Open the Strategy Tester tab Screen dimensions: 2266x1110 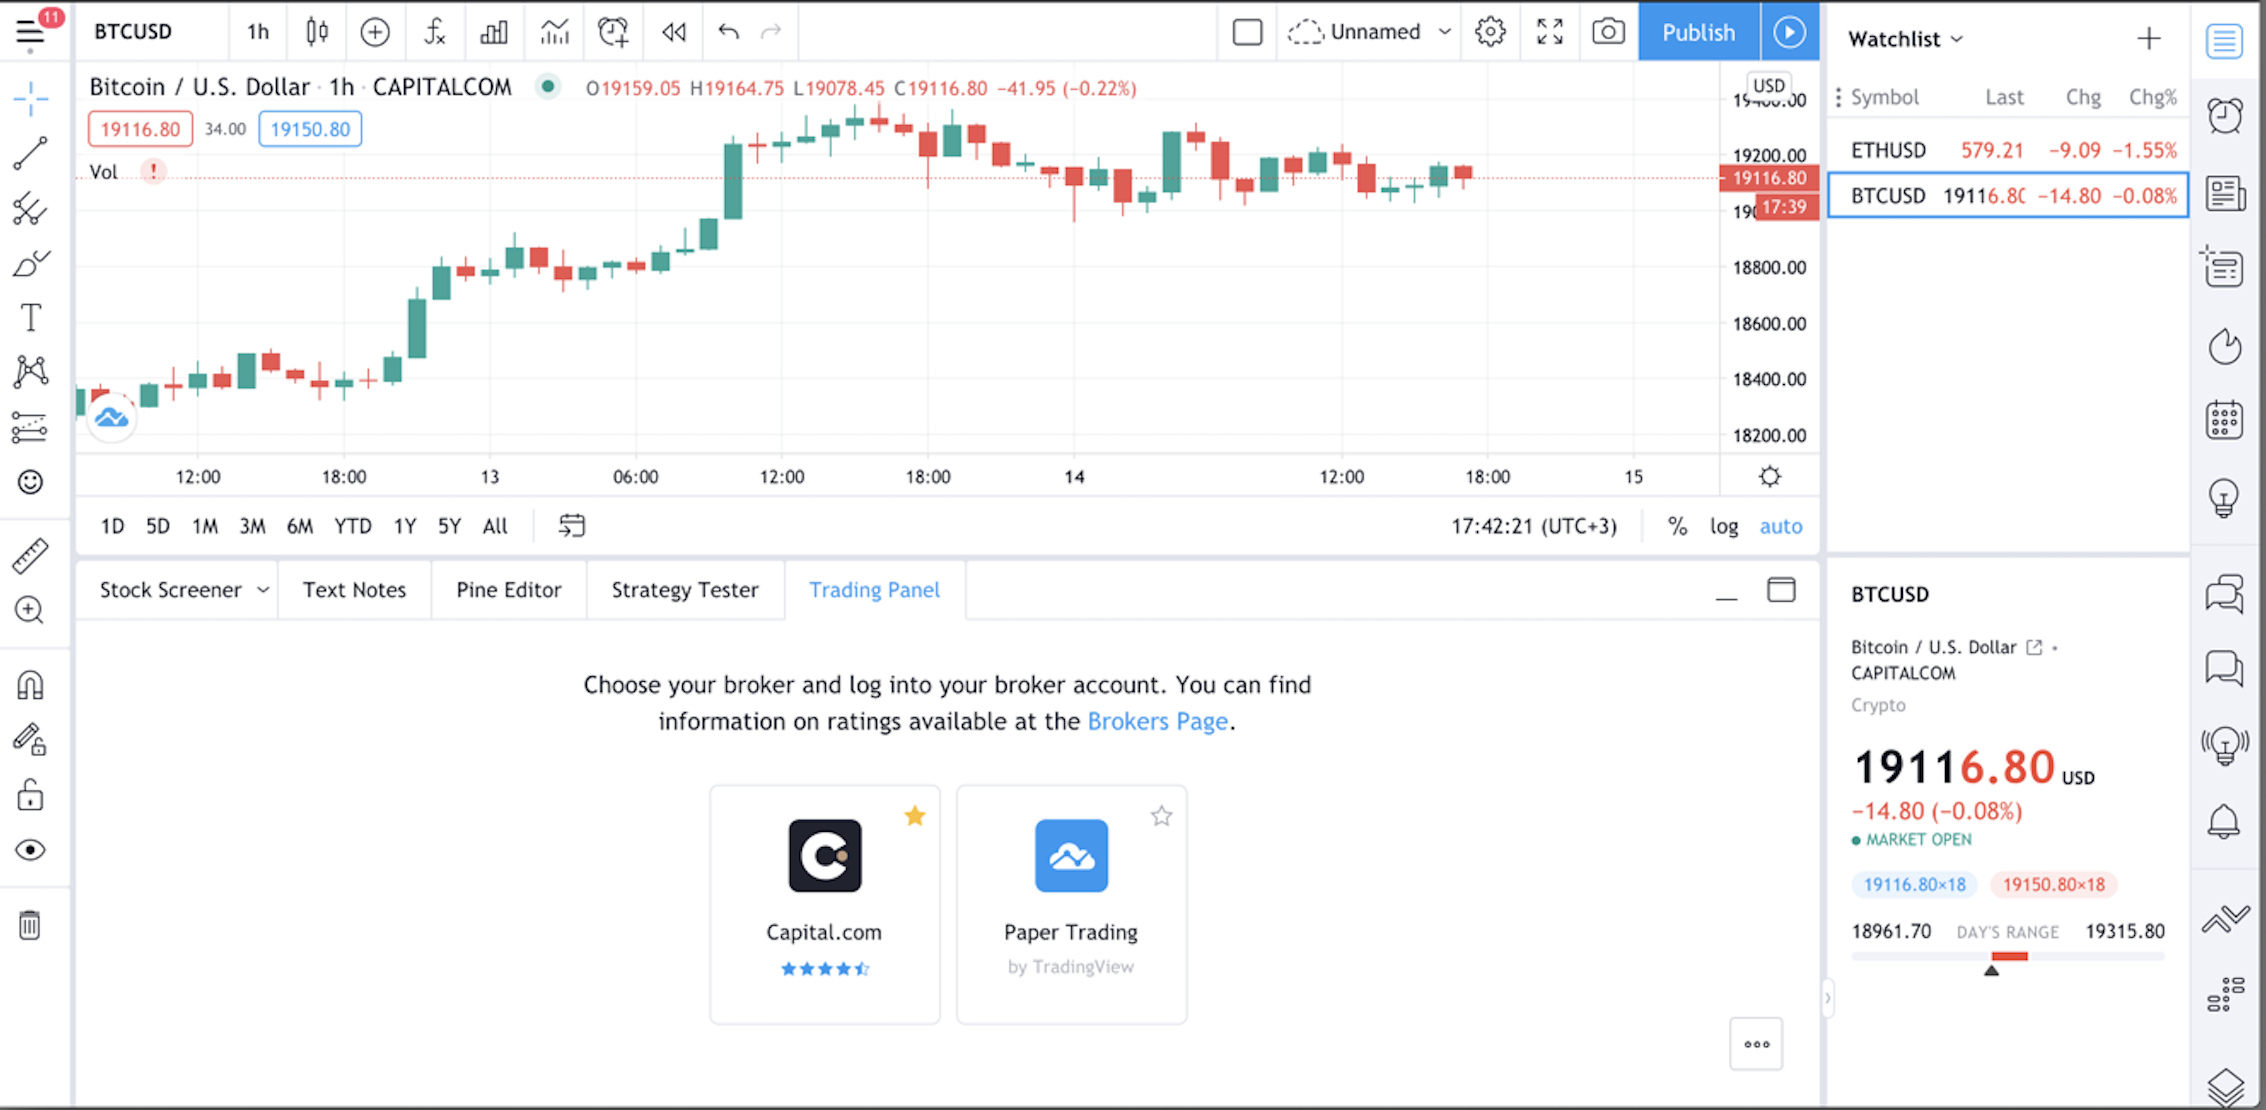click(x=685, y=590)
